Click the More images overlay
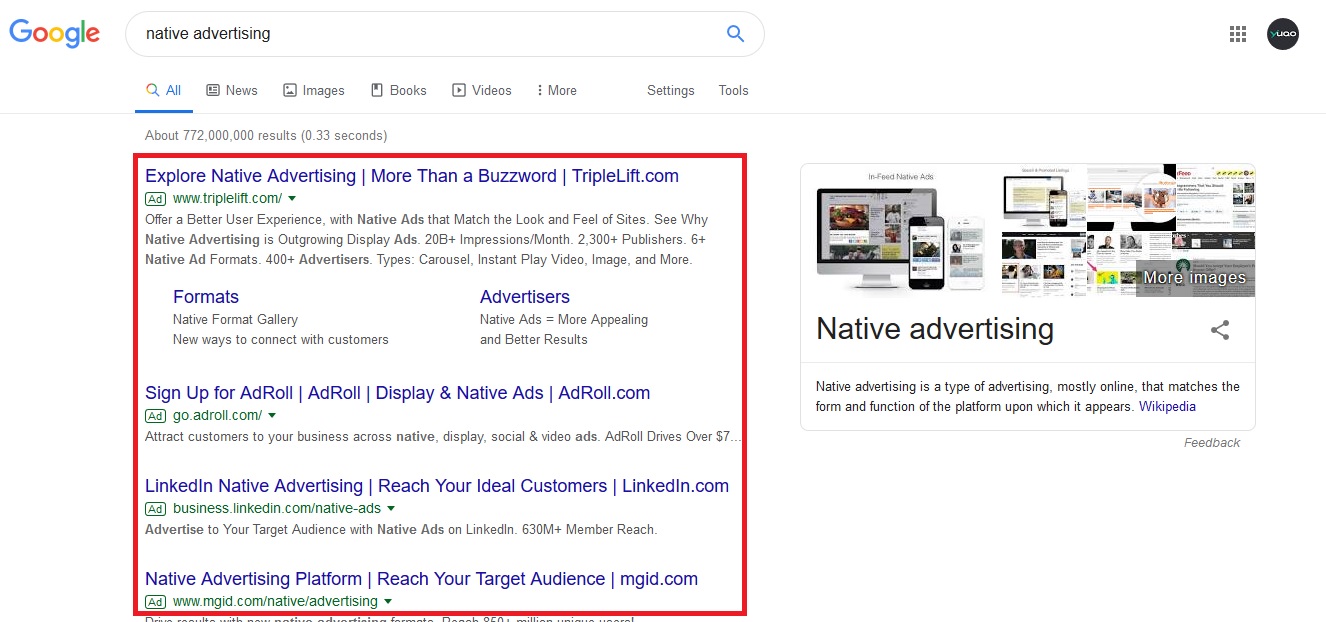 pos(1195,277)
